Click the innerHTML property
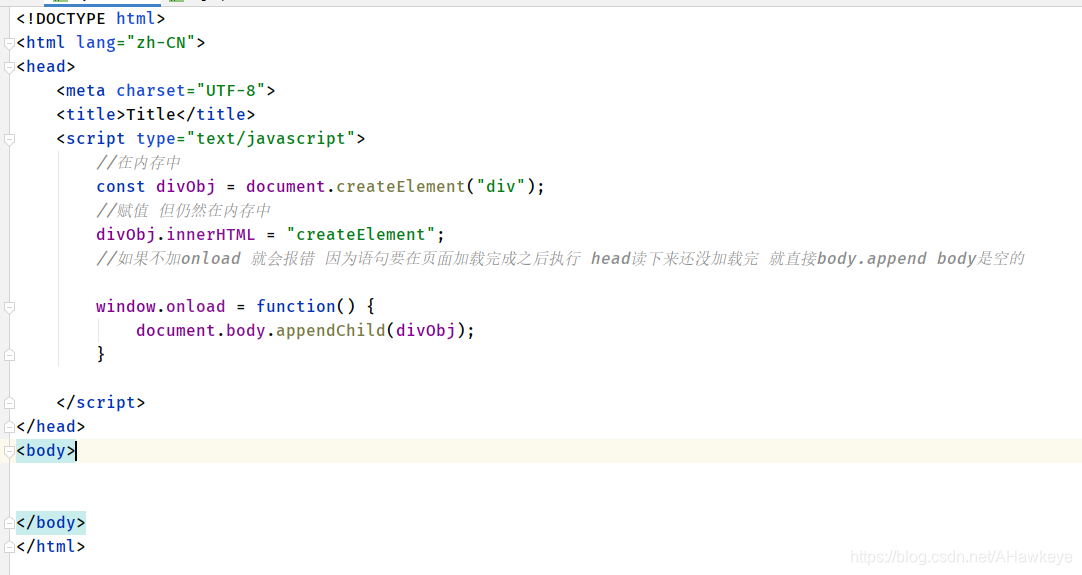Viewport: 1082px width, 575px height. click(210, 235)
